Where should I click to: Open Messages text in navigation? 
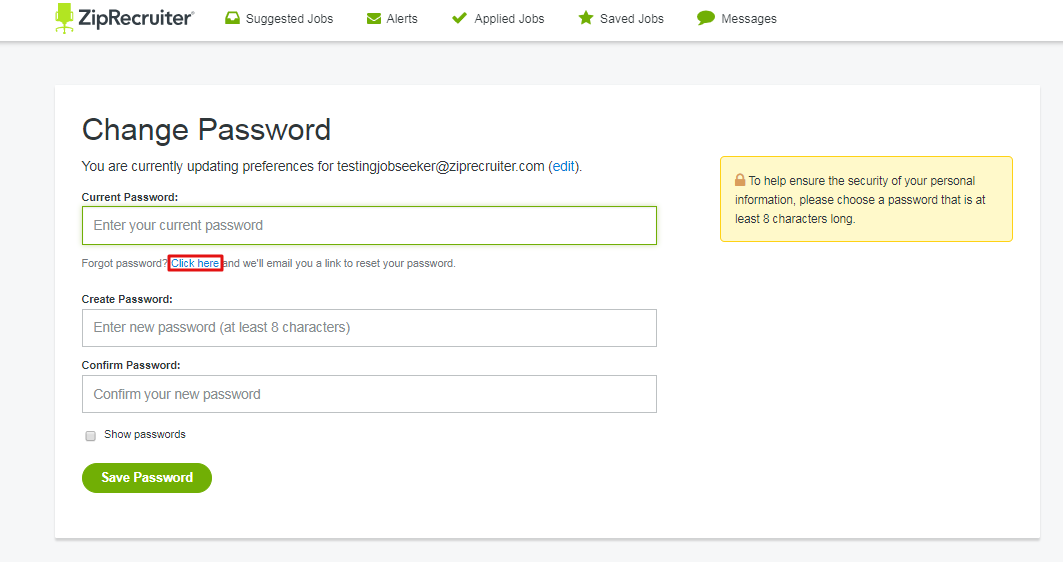click(x=749, y=19)
